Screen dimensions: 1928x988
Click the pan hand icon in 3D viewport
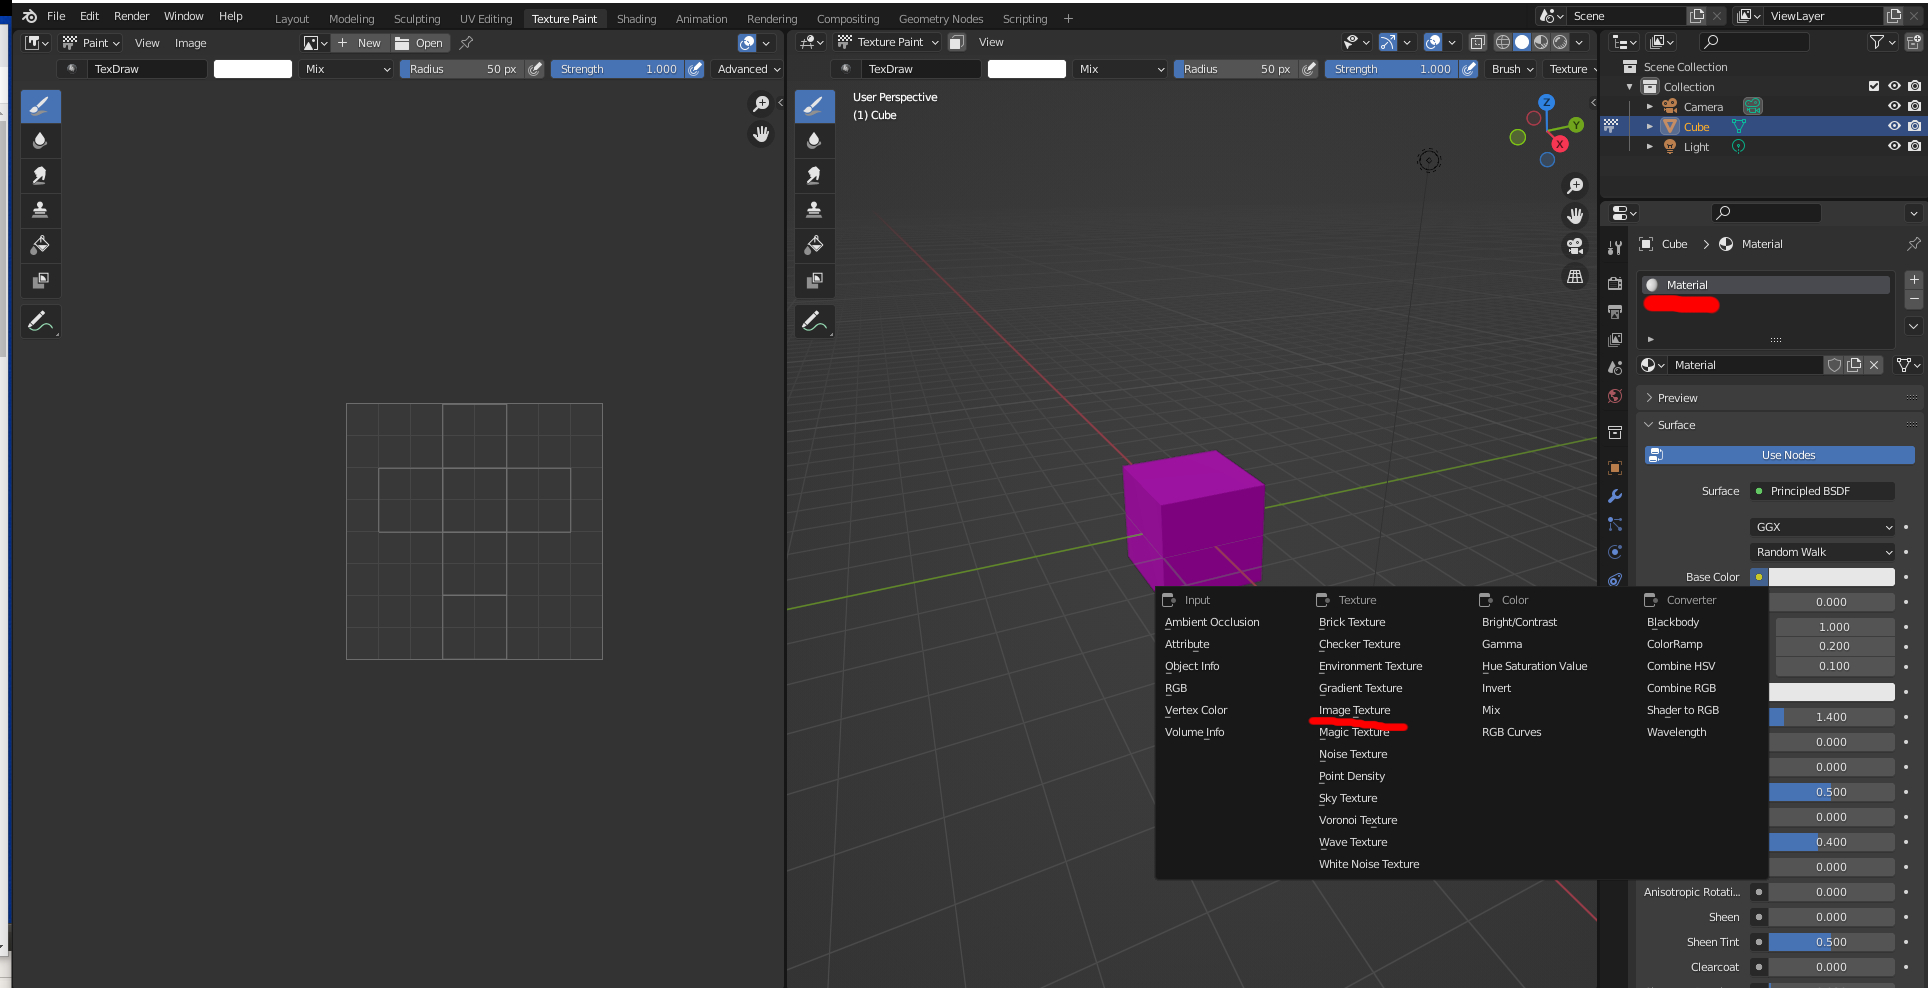1575,216
